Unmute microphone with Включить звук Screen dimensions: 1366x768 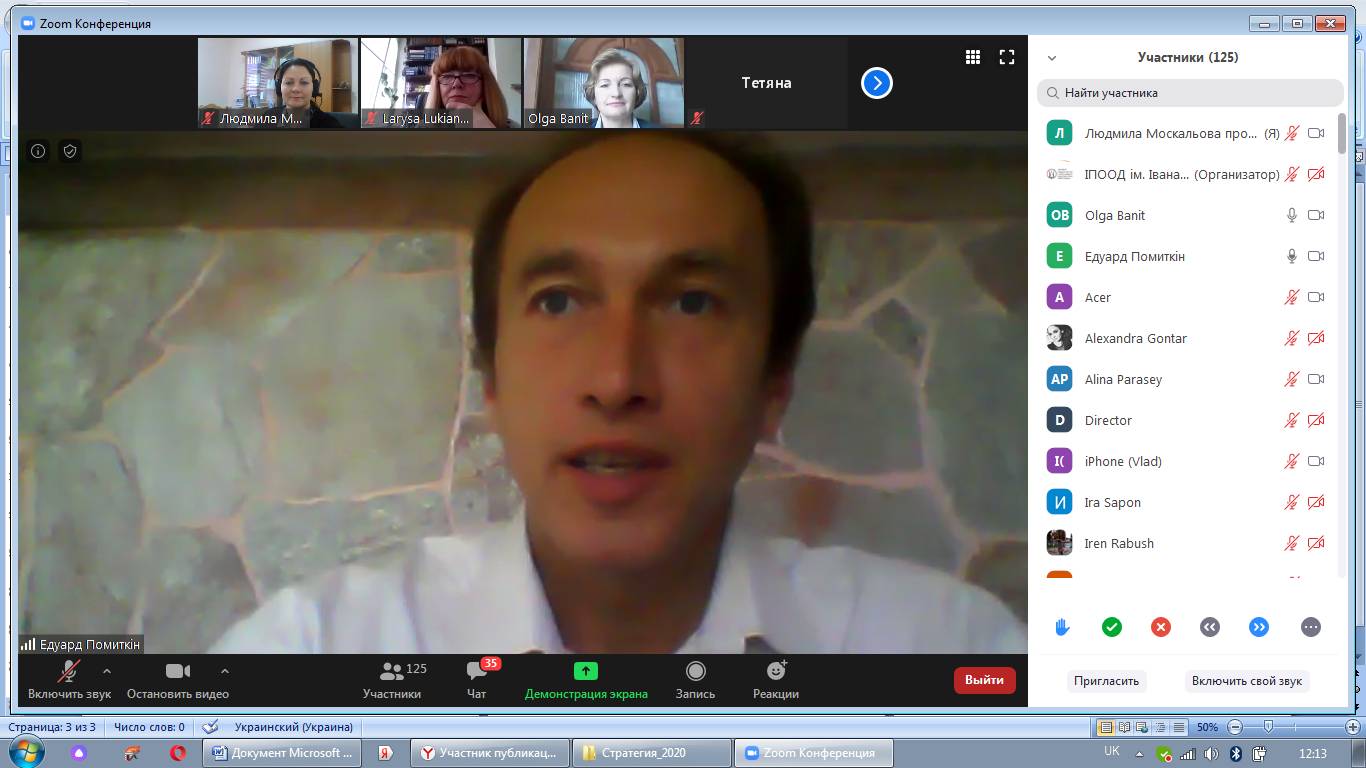(69, 679)
